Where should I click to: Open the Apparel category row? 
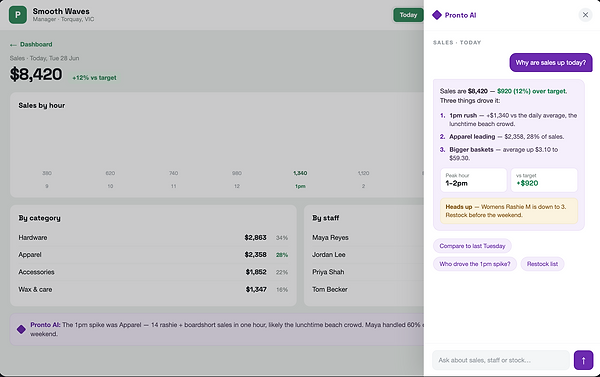point(153,255)
